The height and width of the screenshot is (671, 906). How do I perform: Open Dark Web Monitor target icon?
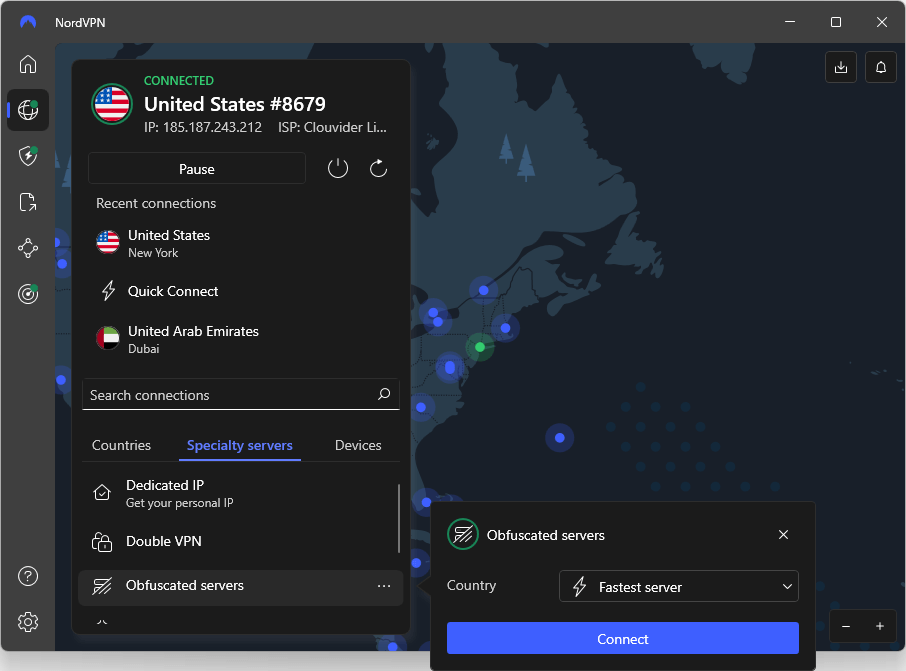(x=28, y=294)
